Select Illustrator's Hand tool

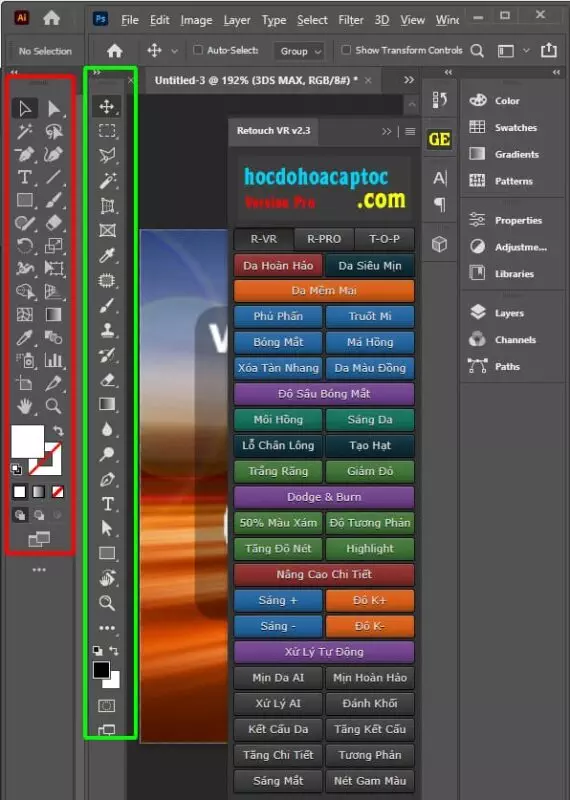pos(24,406)
